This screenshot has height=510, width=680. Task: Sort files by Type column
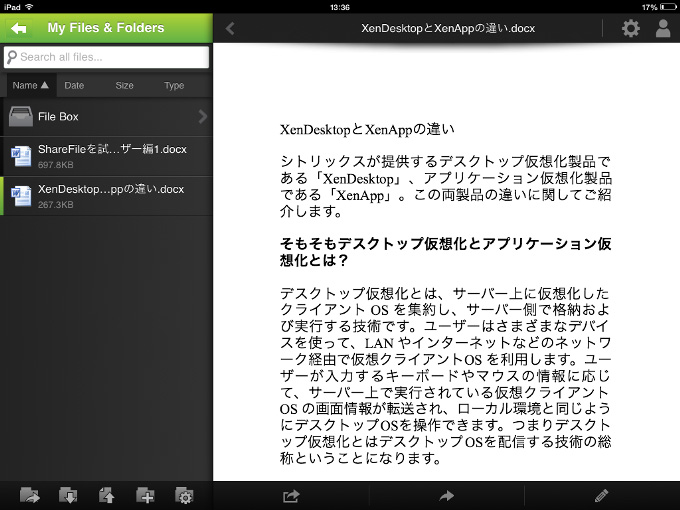pyautogui.click(x=174, y=85)
